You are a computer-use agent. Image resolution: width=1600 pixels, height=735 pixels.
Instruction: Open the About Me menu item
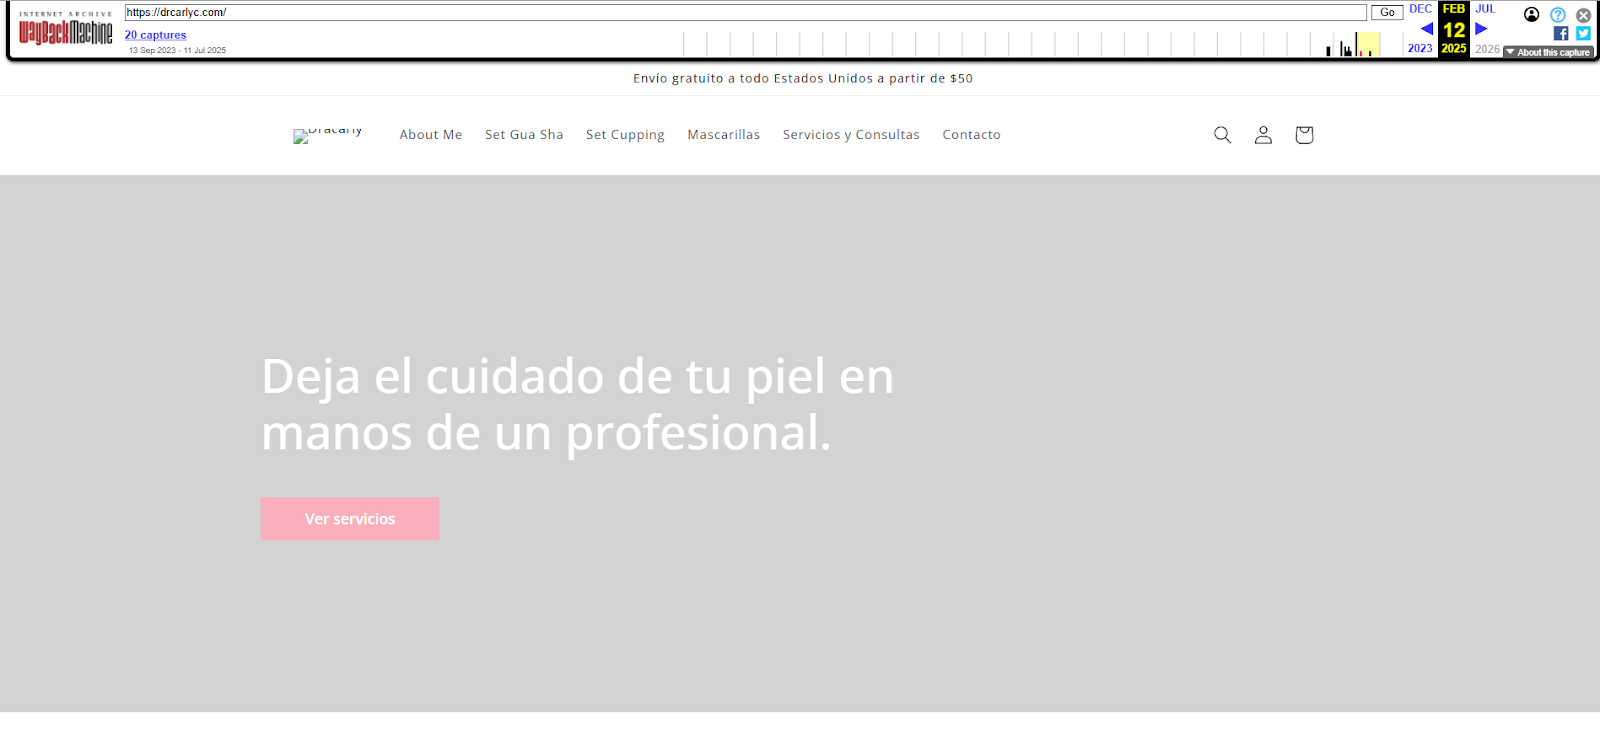(x=431, y=135)
